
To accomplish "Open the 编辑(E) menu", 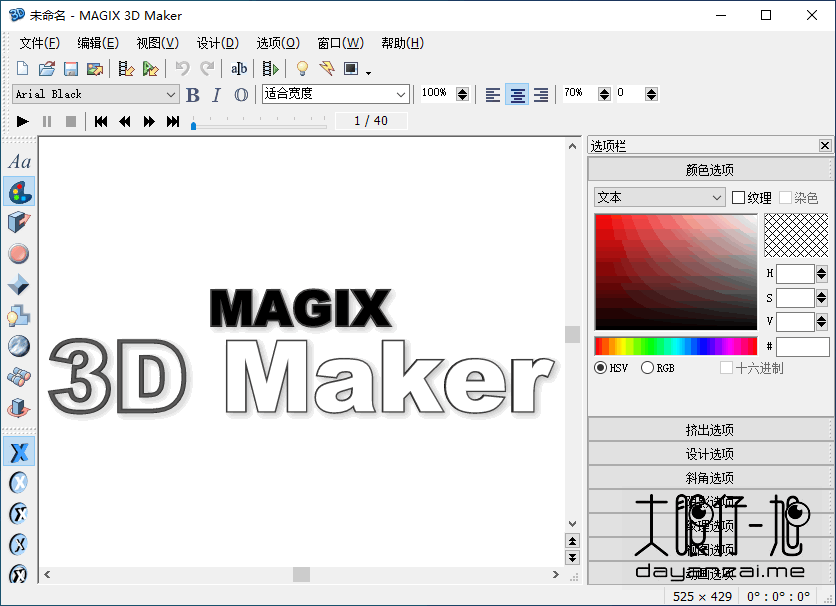I will [98, 43].
